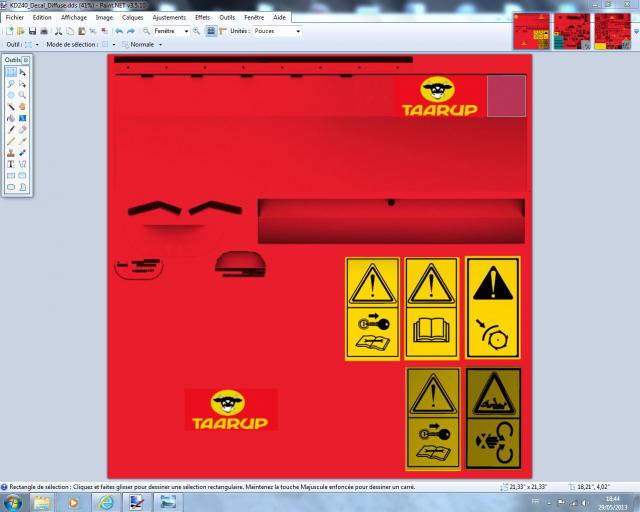This screenshot has width=640, height=512.
Task: Switch to the third image thumbnail
Action: pos(613,31)
